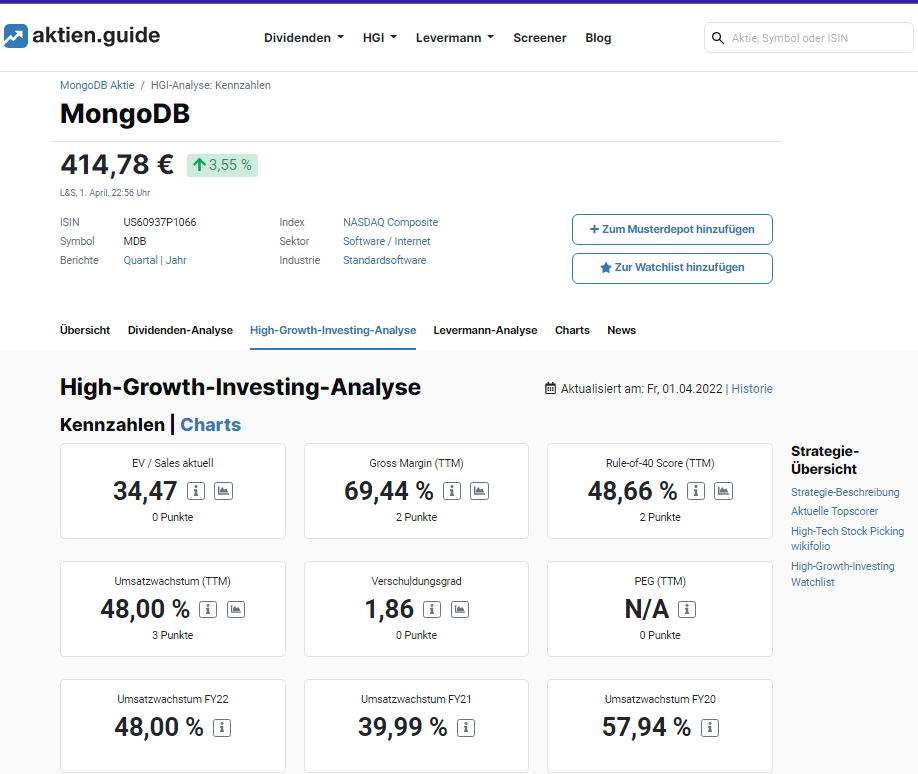Viewport: 918px width, 774px height.
Task: Switch to the Levermann-Analyse tab
Action: pos(485,330)
